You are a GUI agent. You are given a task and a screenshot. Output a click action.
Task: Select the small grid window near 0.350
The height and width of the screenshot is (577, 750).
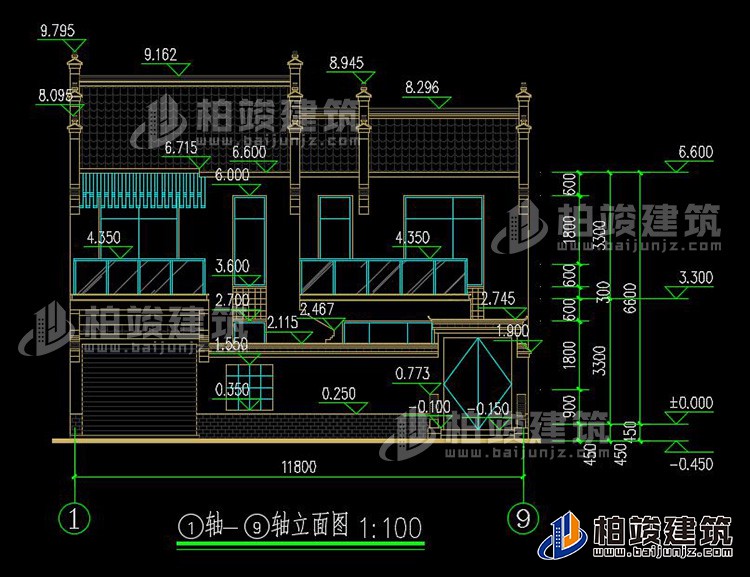pyautogui.click(x=257, y=387)
